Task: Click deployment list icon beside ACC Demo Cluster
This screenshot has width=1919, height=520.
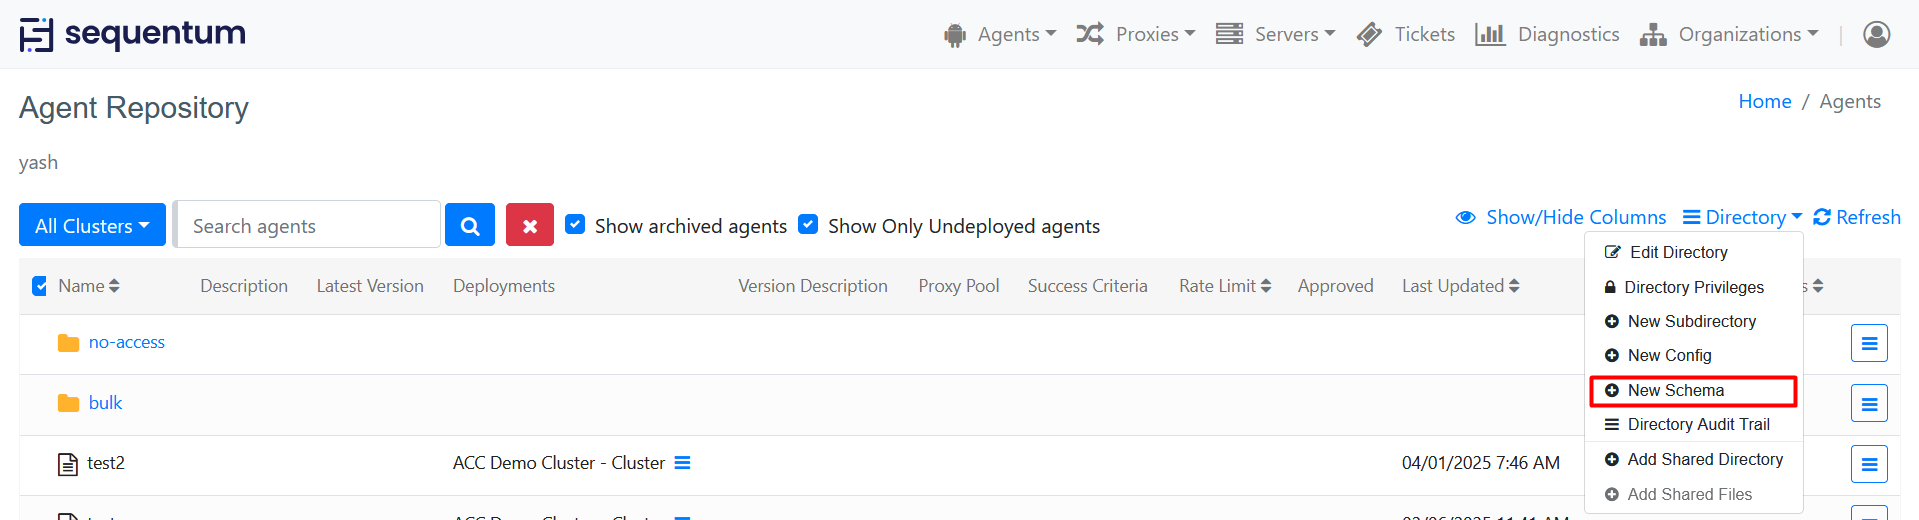Action: tap(682, 463)
